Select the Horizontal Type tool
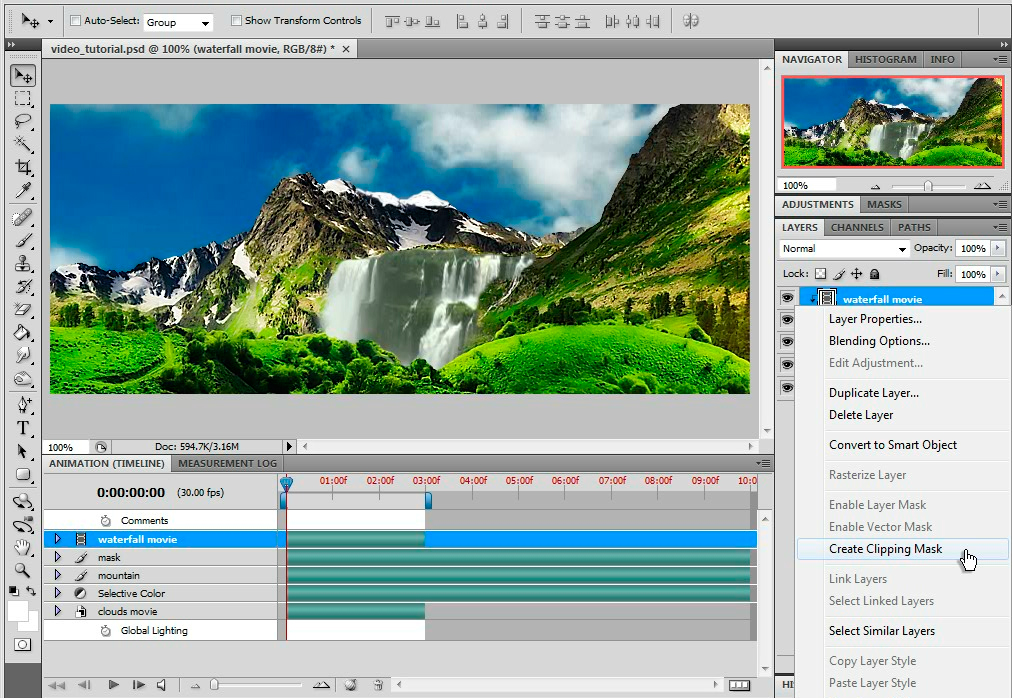Image resolution: width=1012 pixels, height=698 pixels. (x=23, y=428)
